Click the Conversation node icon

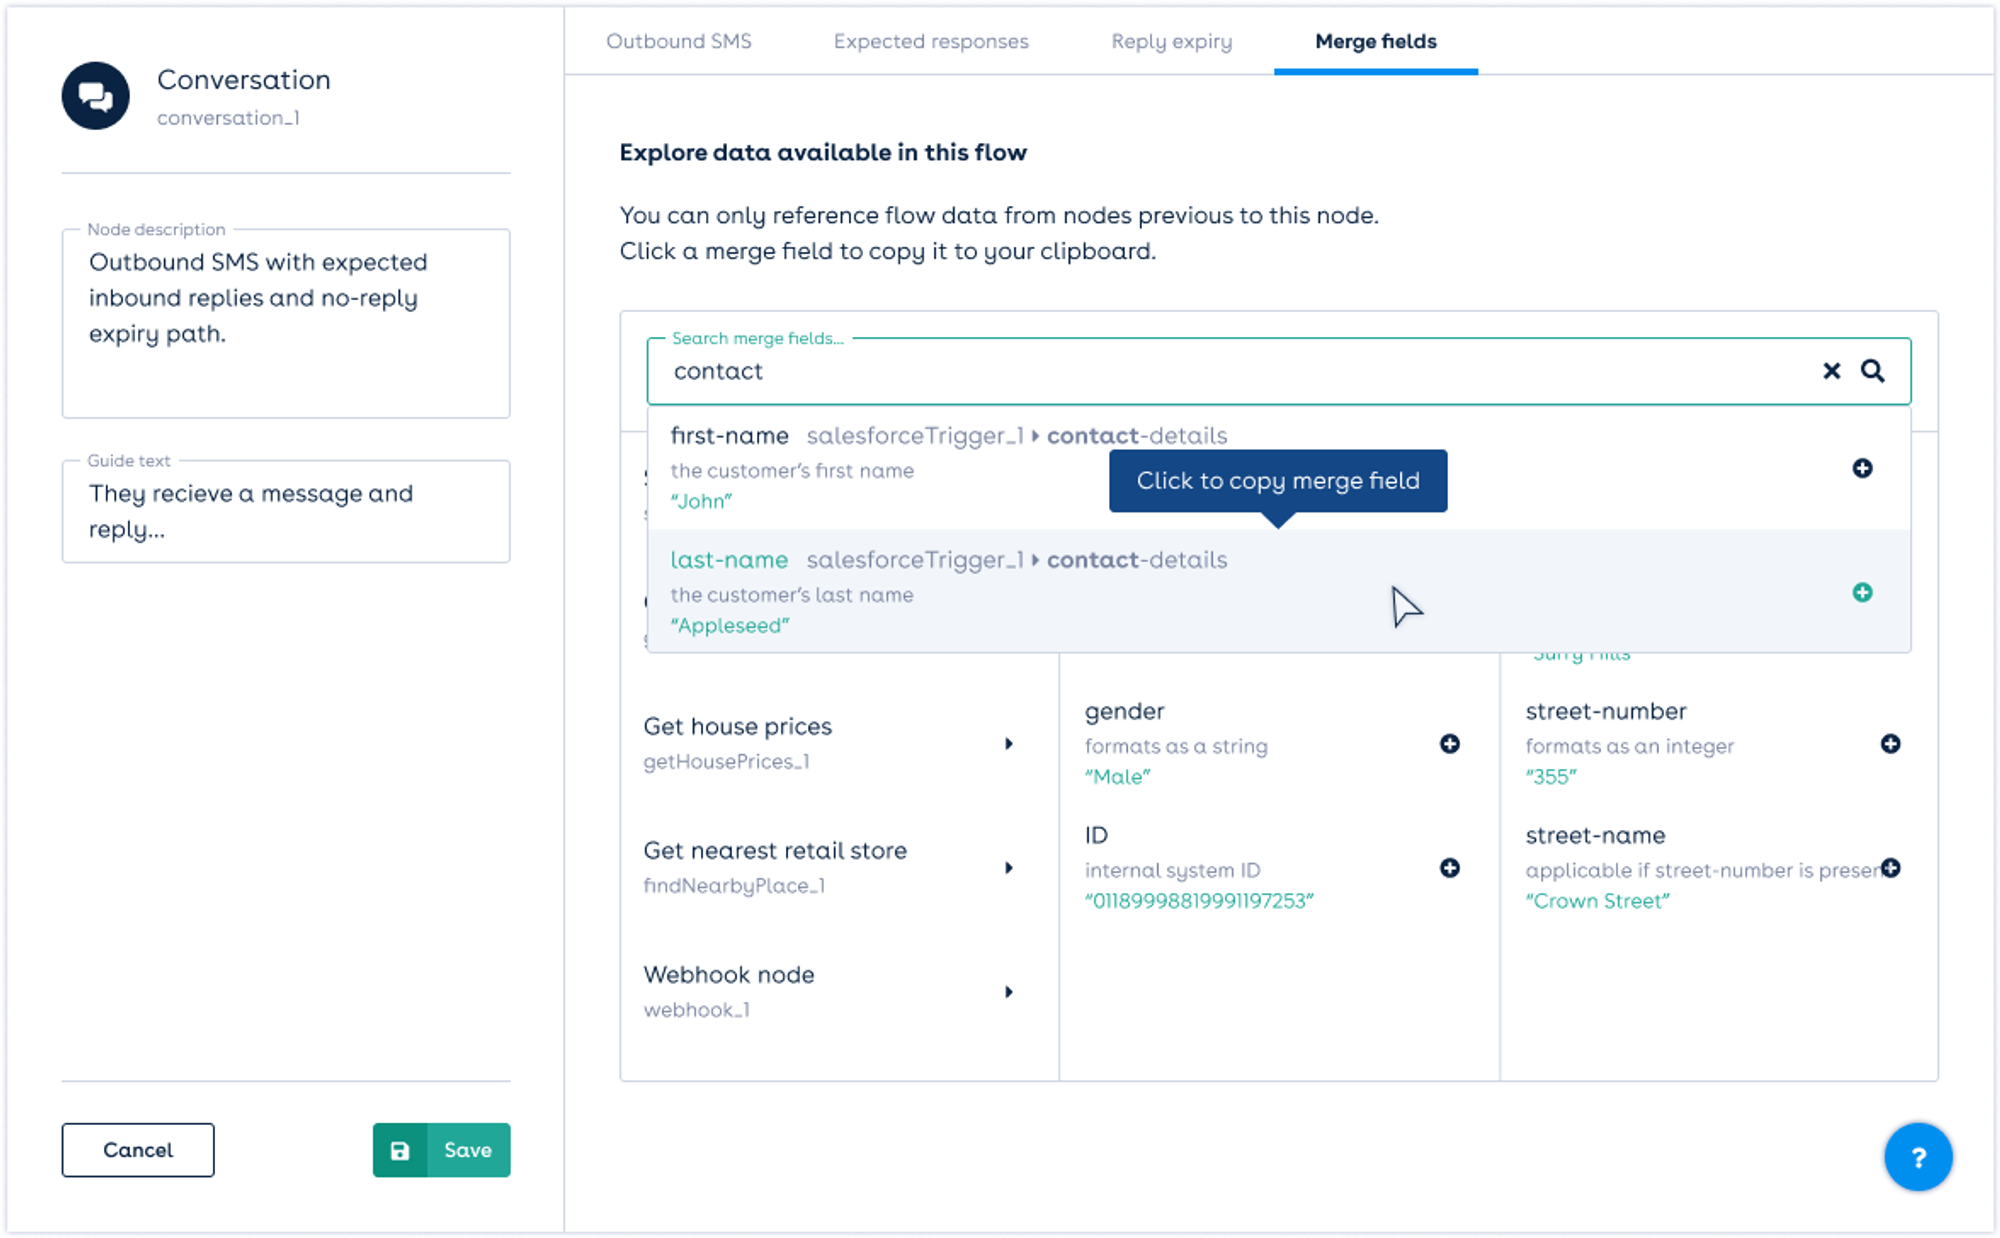(95, 96)
